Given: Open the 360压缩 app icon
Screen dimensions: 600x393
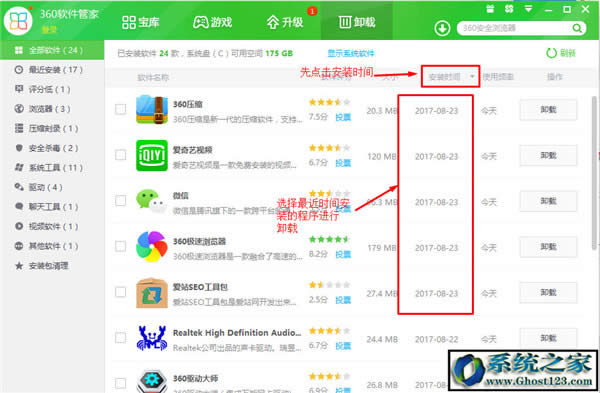Looking at the screenshot, I should [x=152, y=109].
